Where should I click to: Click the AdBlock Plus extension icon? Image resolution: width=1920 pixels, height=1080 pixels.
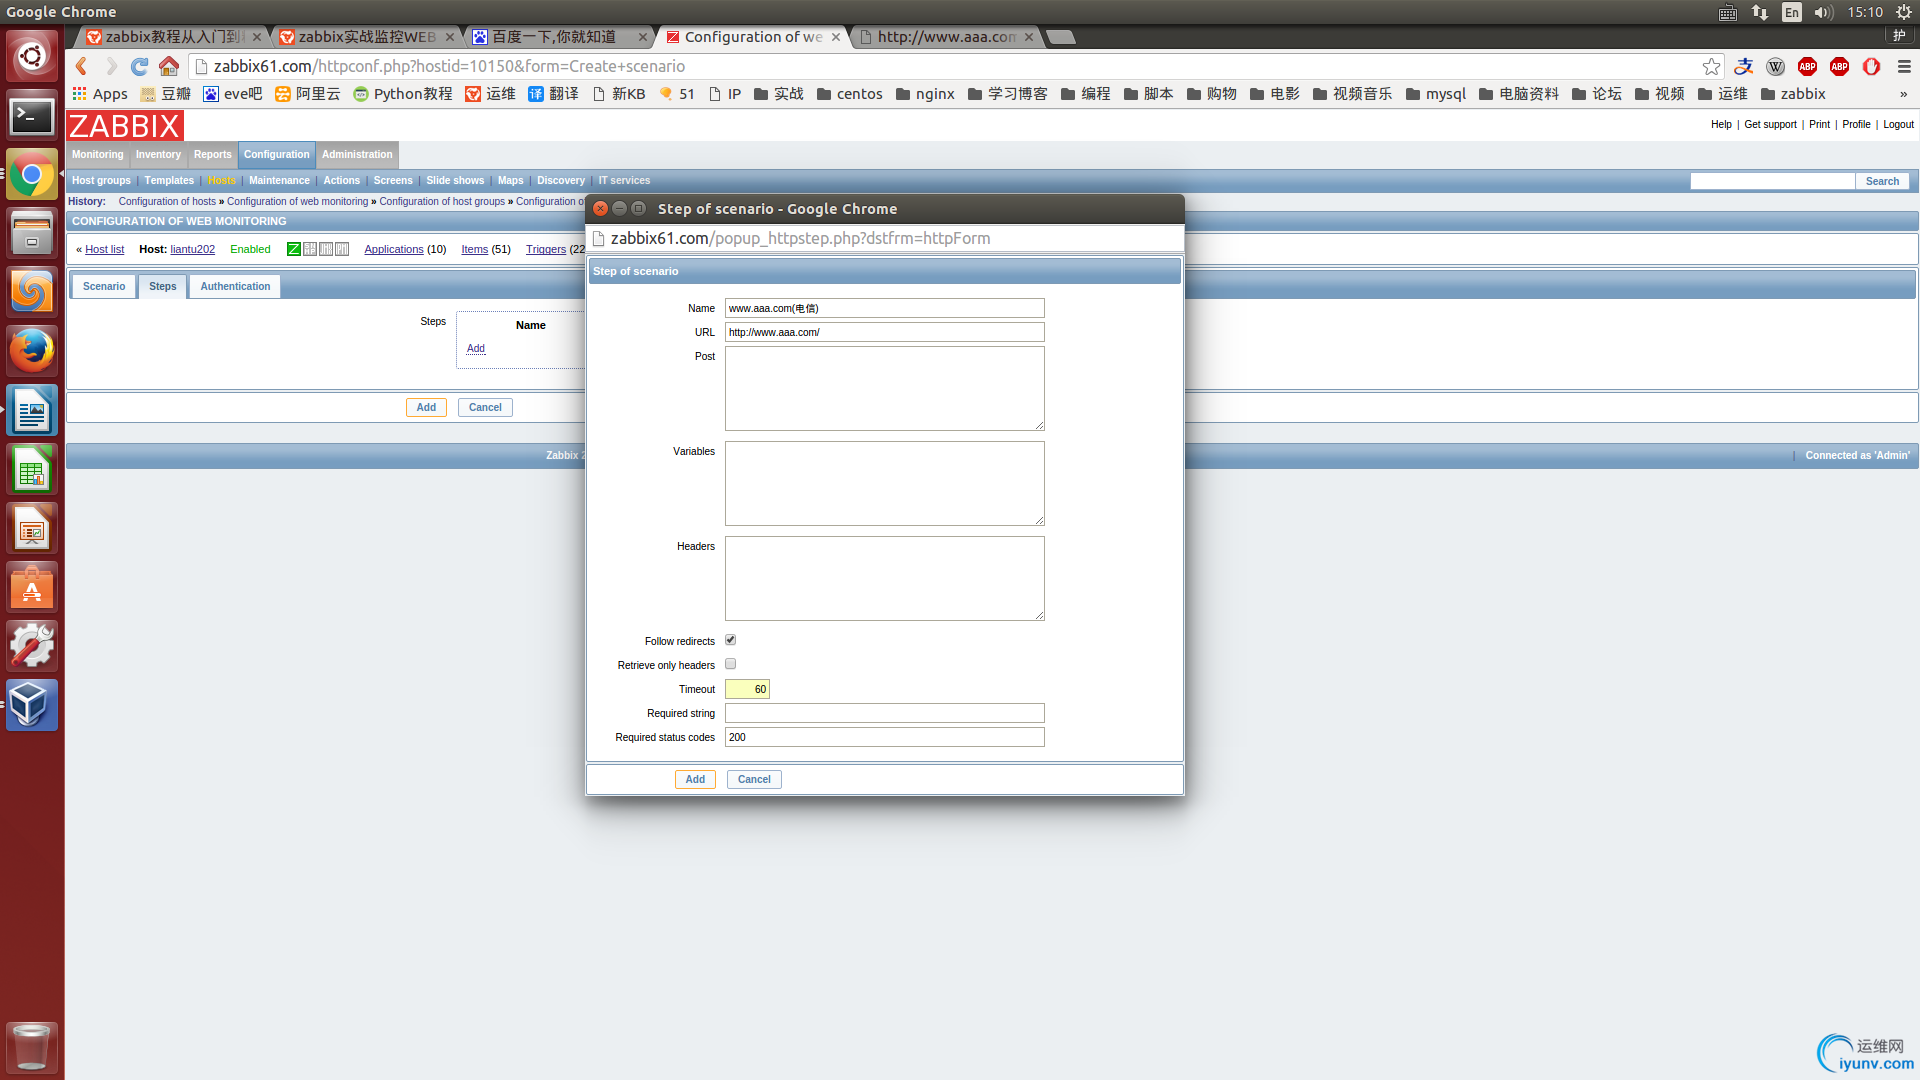(x=1807, y=66)
